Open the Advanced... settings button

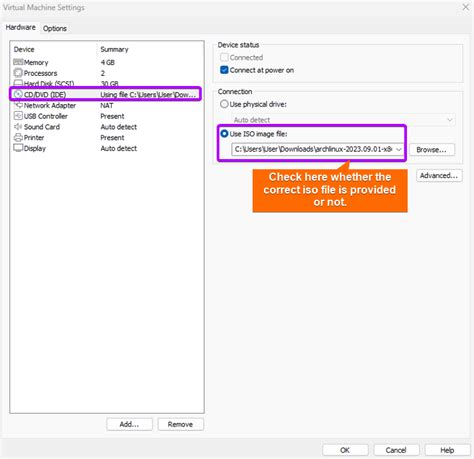439,176
